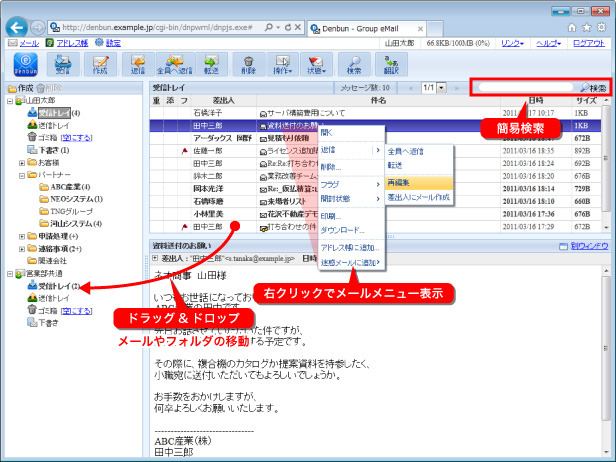Screen dimensions: 616x462
Task: Click the 別ウィンドウ window icon
Action: click(x=563, y=246)
